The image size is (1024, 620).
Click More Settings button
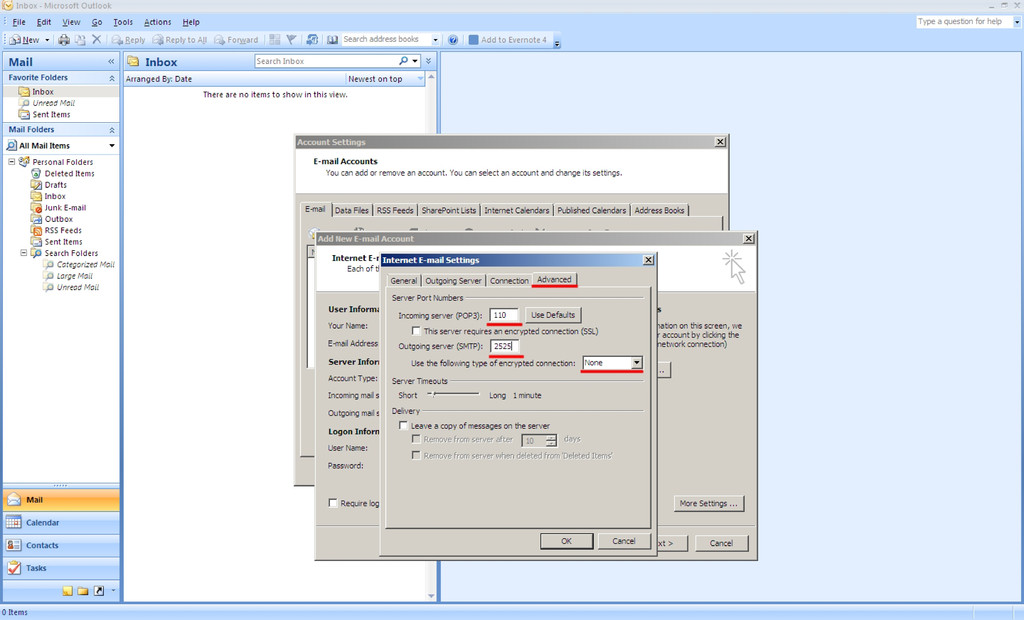point(709,504)
